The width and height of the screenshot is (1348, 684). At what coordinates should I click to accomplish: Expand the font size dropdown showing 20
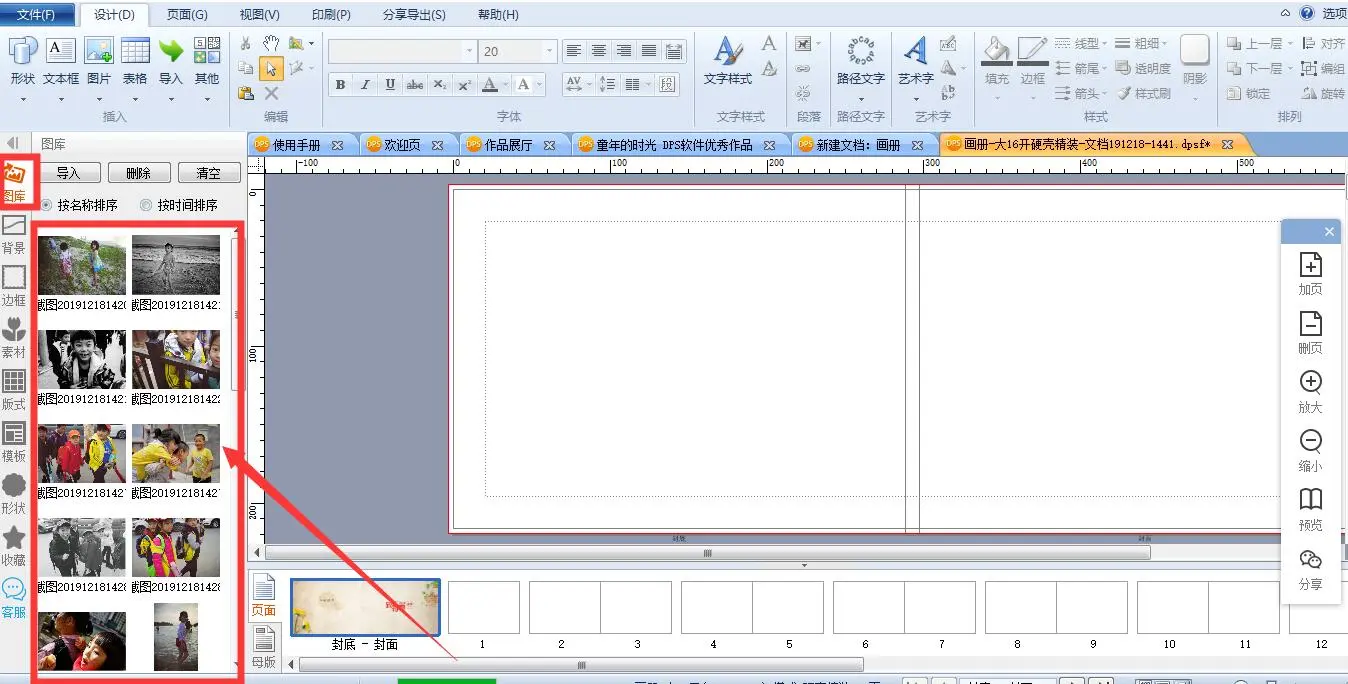[x=549, y=51]
